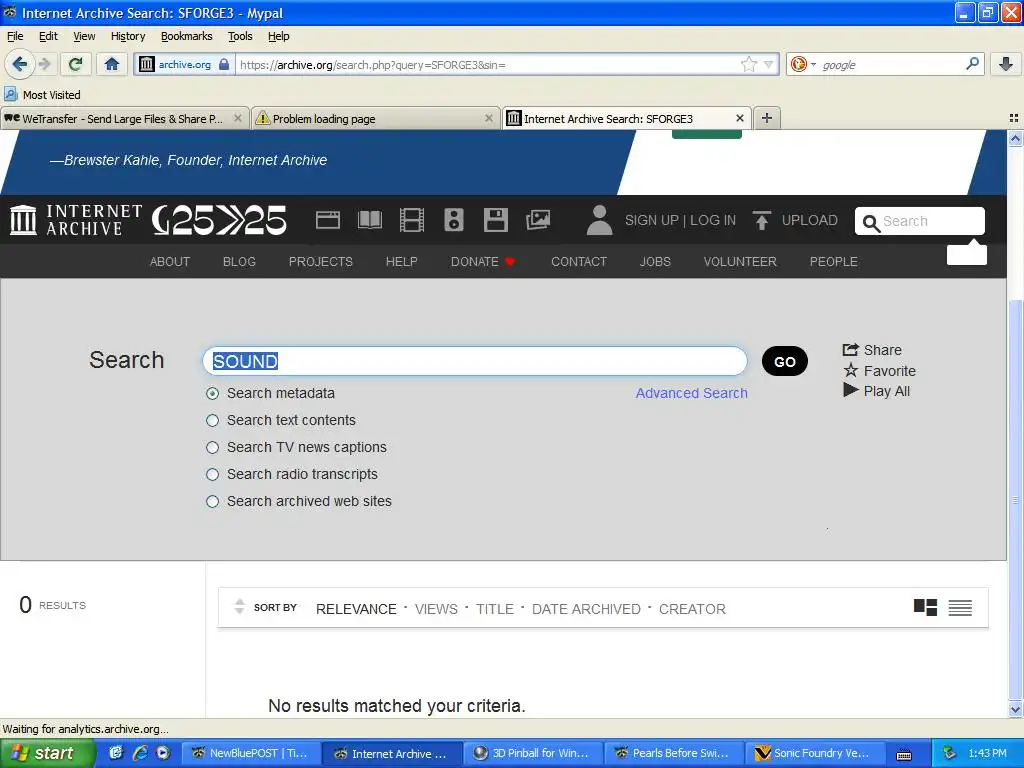Click LOG IN link
This screenshot has height=768, width=1024.
click(x=713, y=220)
